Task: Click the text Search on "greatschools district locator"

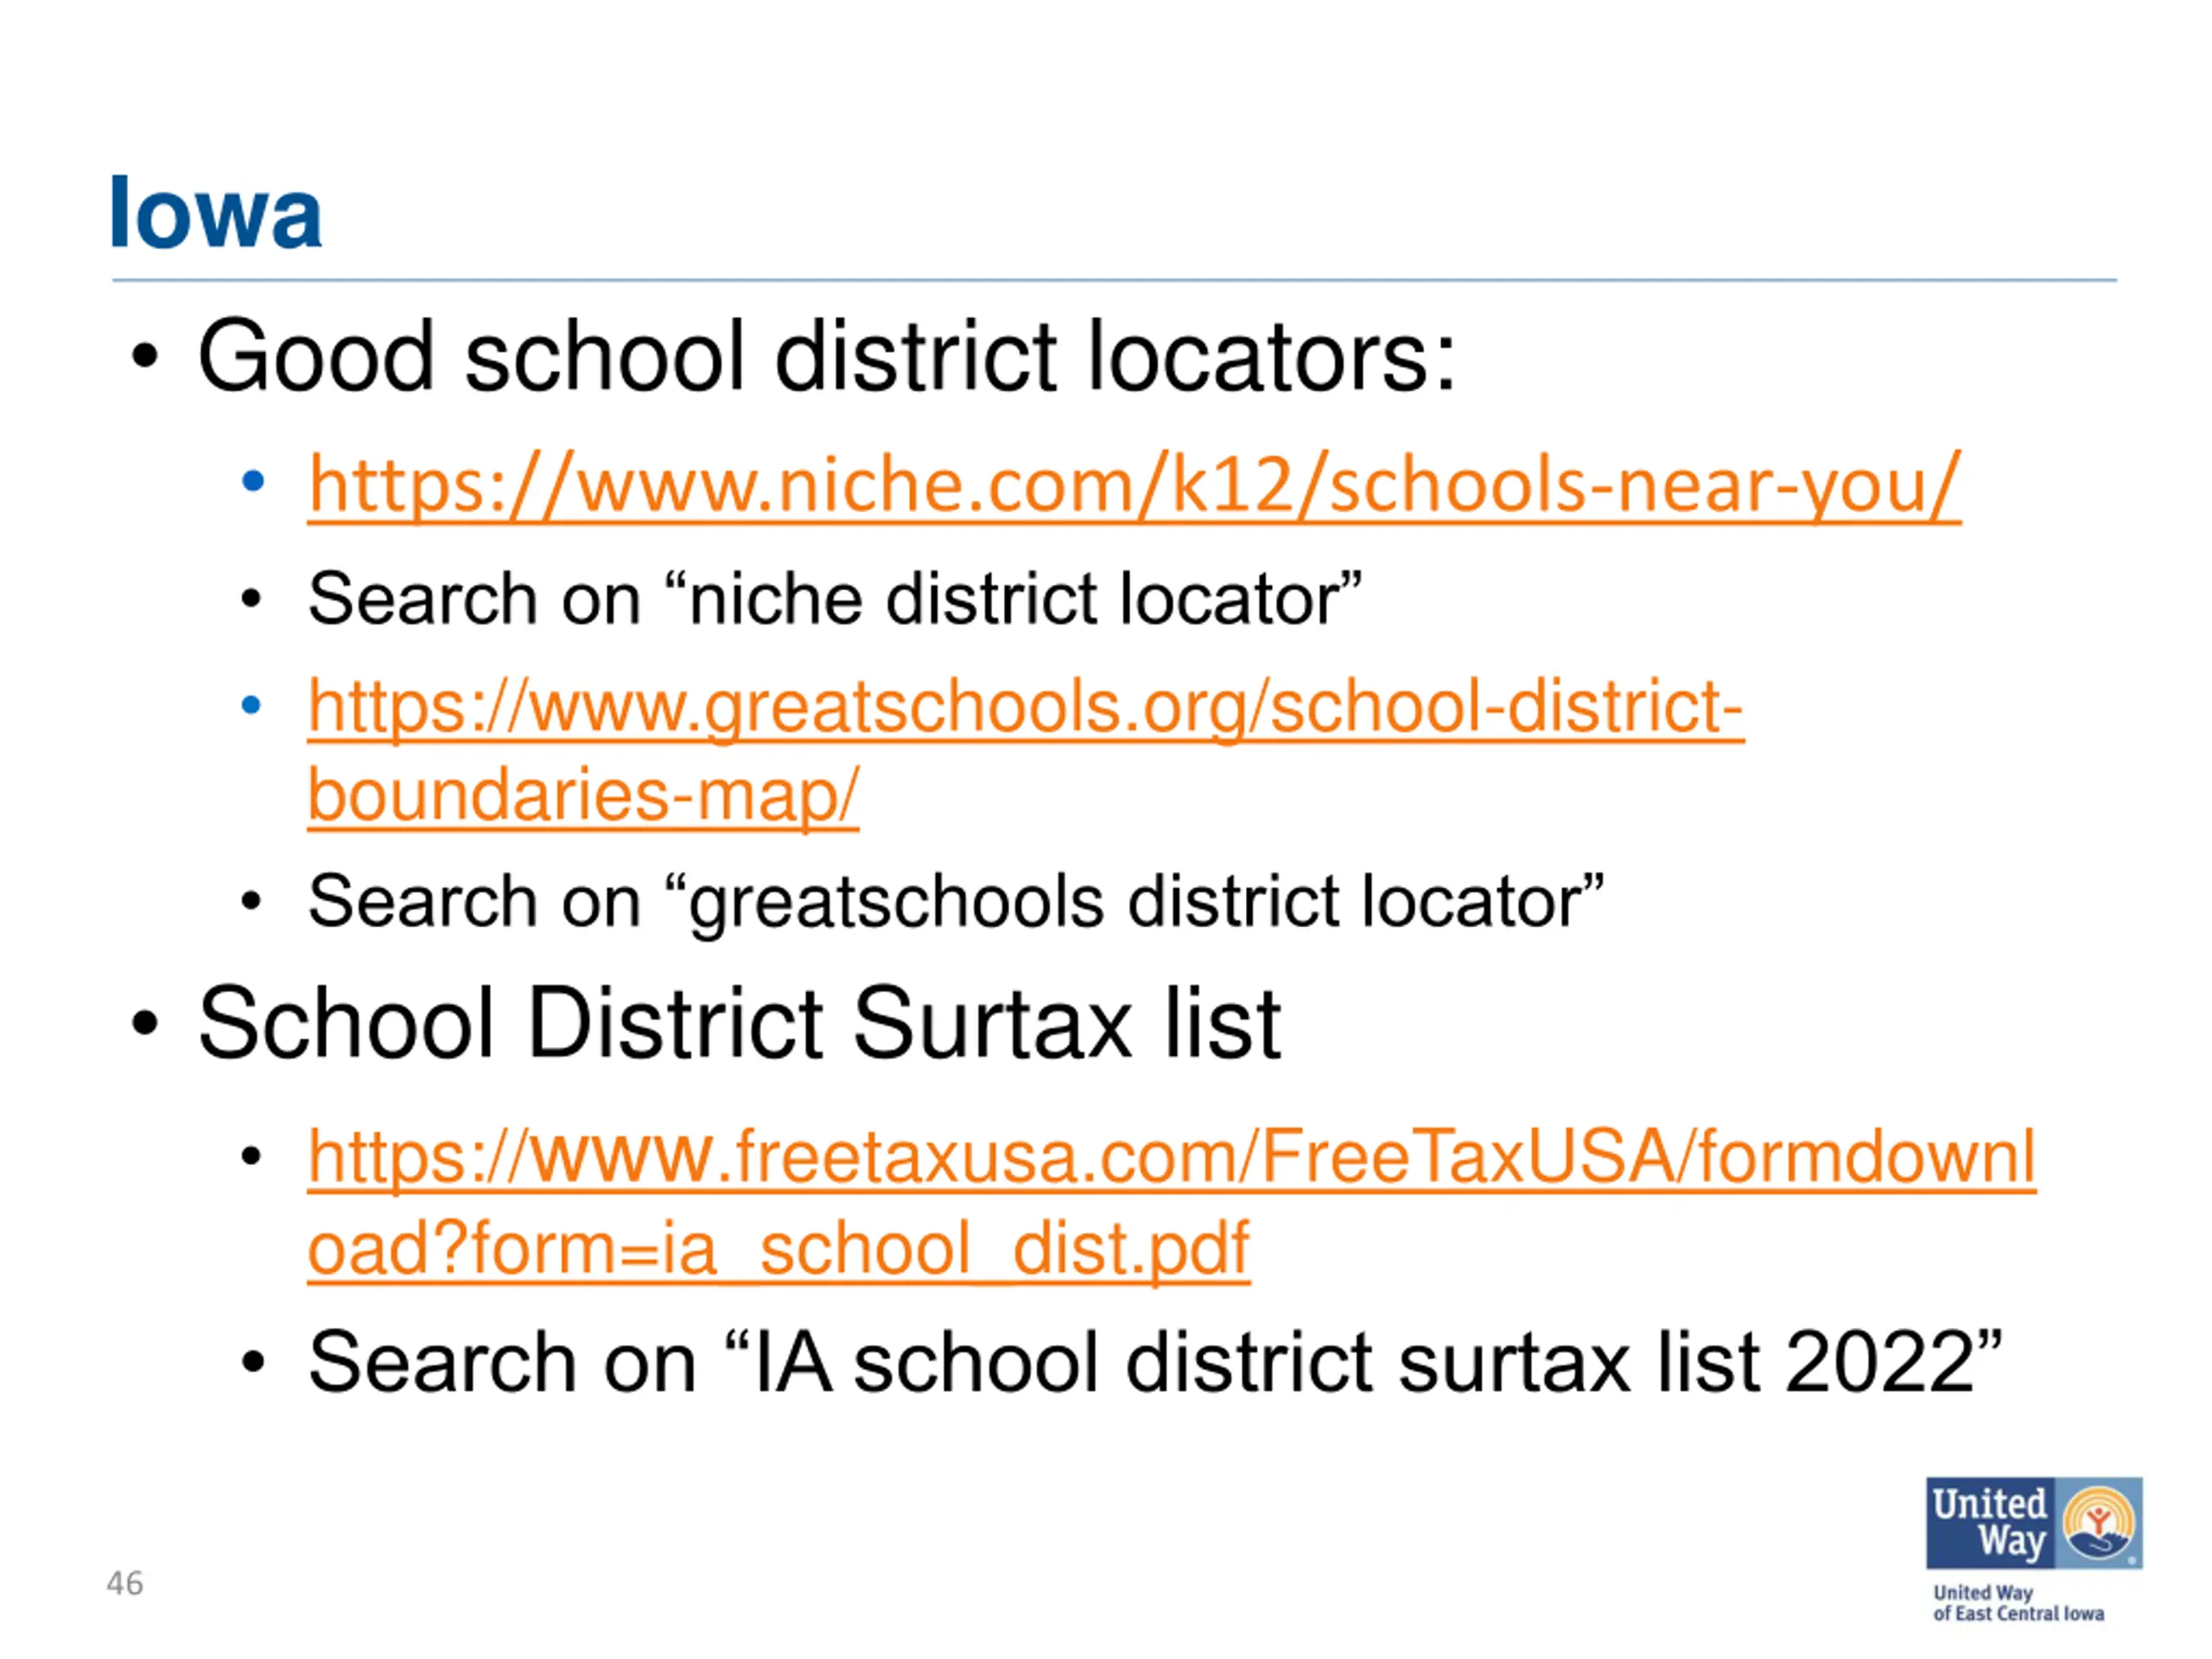Action: click(x=956, y=903)
